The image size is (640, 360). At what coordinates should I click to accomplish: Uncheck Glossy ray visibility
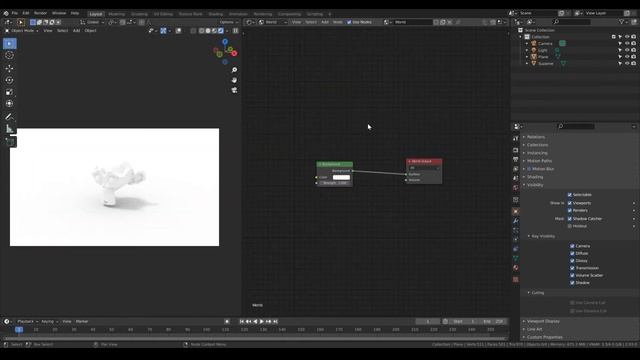572,261
